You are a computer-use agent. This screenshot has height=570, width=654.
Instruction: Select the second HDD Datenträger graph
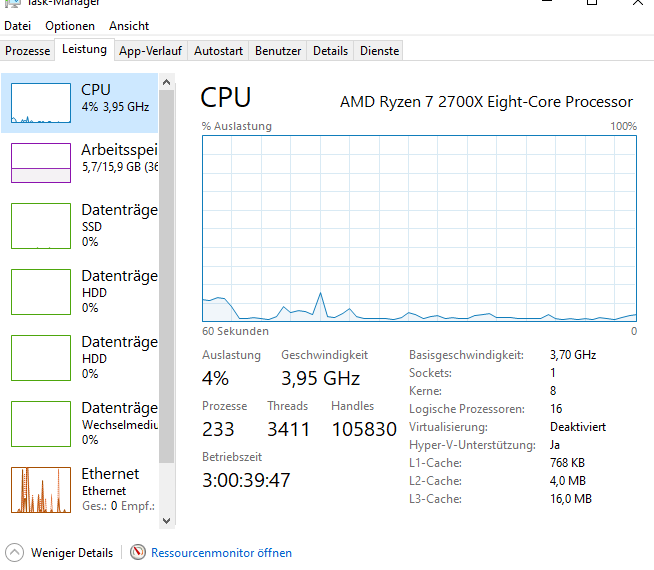click(40, 357)
